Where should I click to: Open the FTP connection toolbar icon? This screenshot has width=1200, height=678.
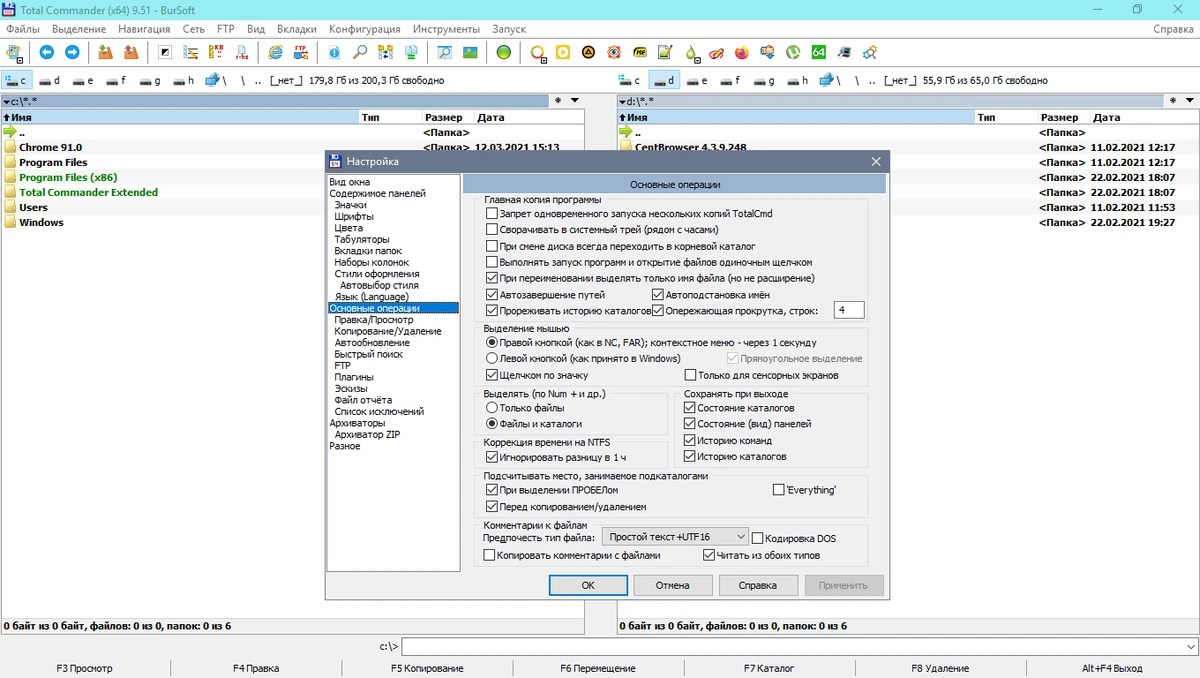300,52
